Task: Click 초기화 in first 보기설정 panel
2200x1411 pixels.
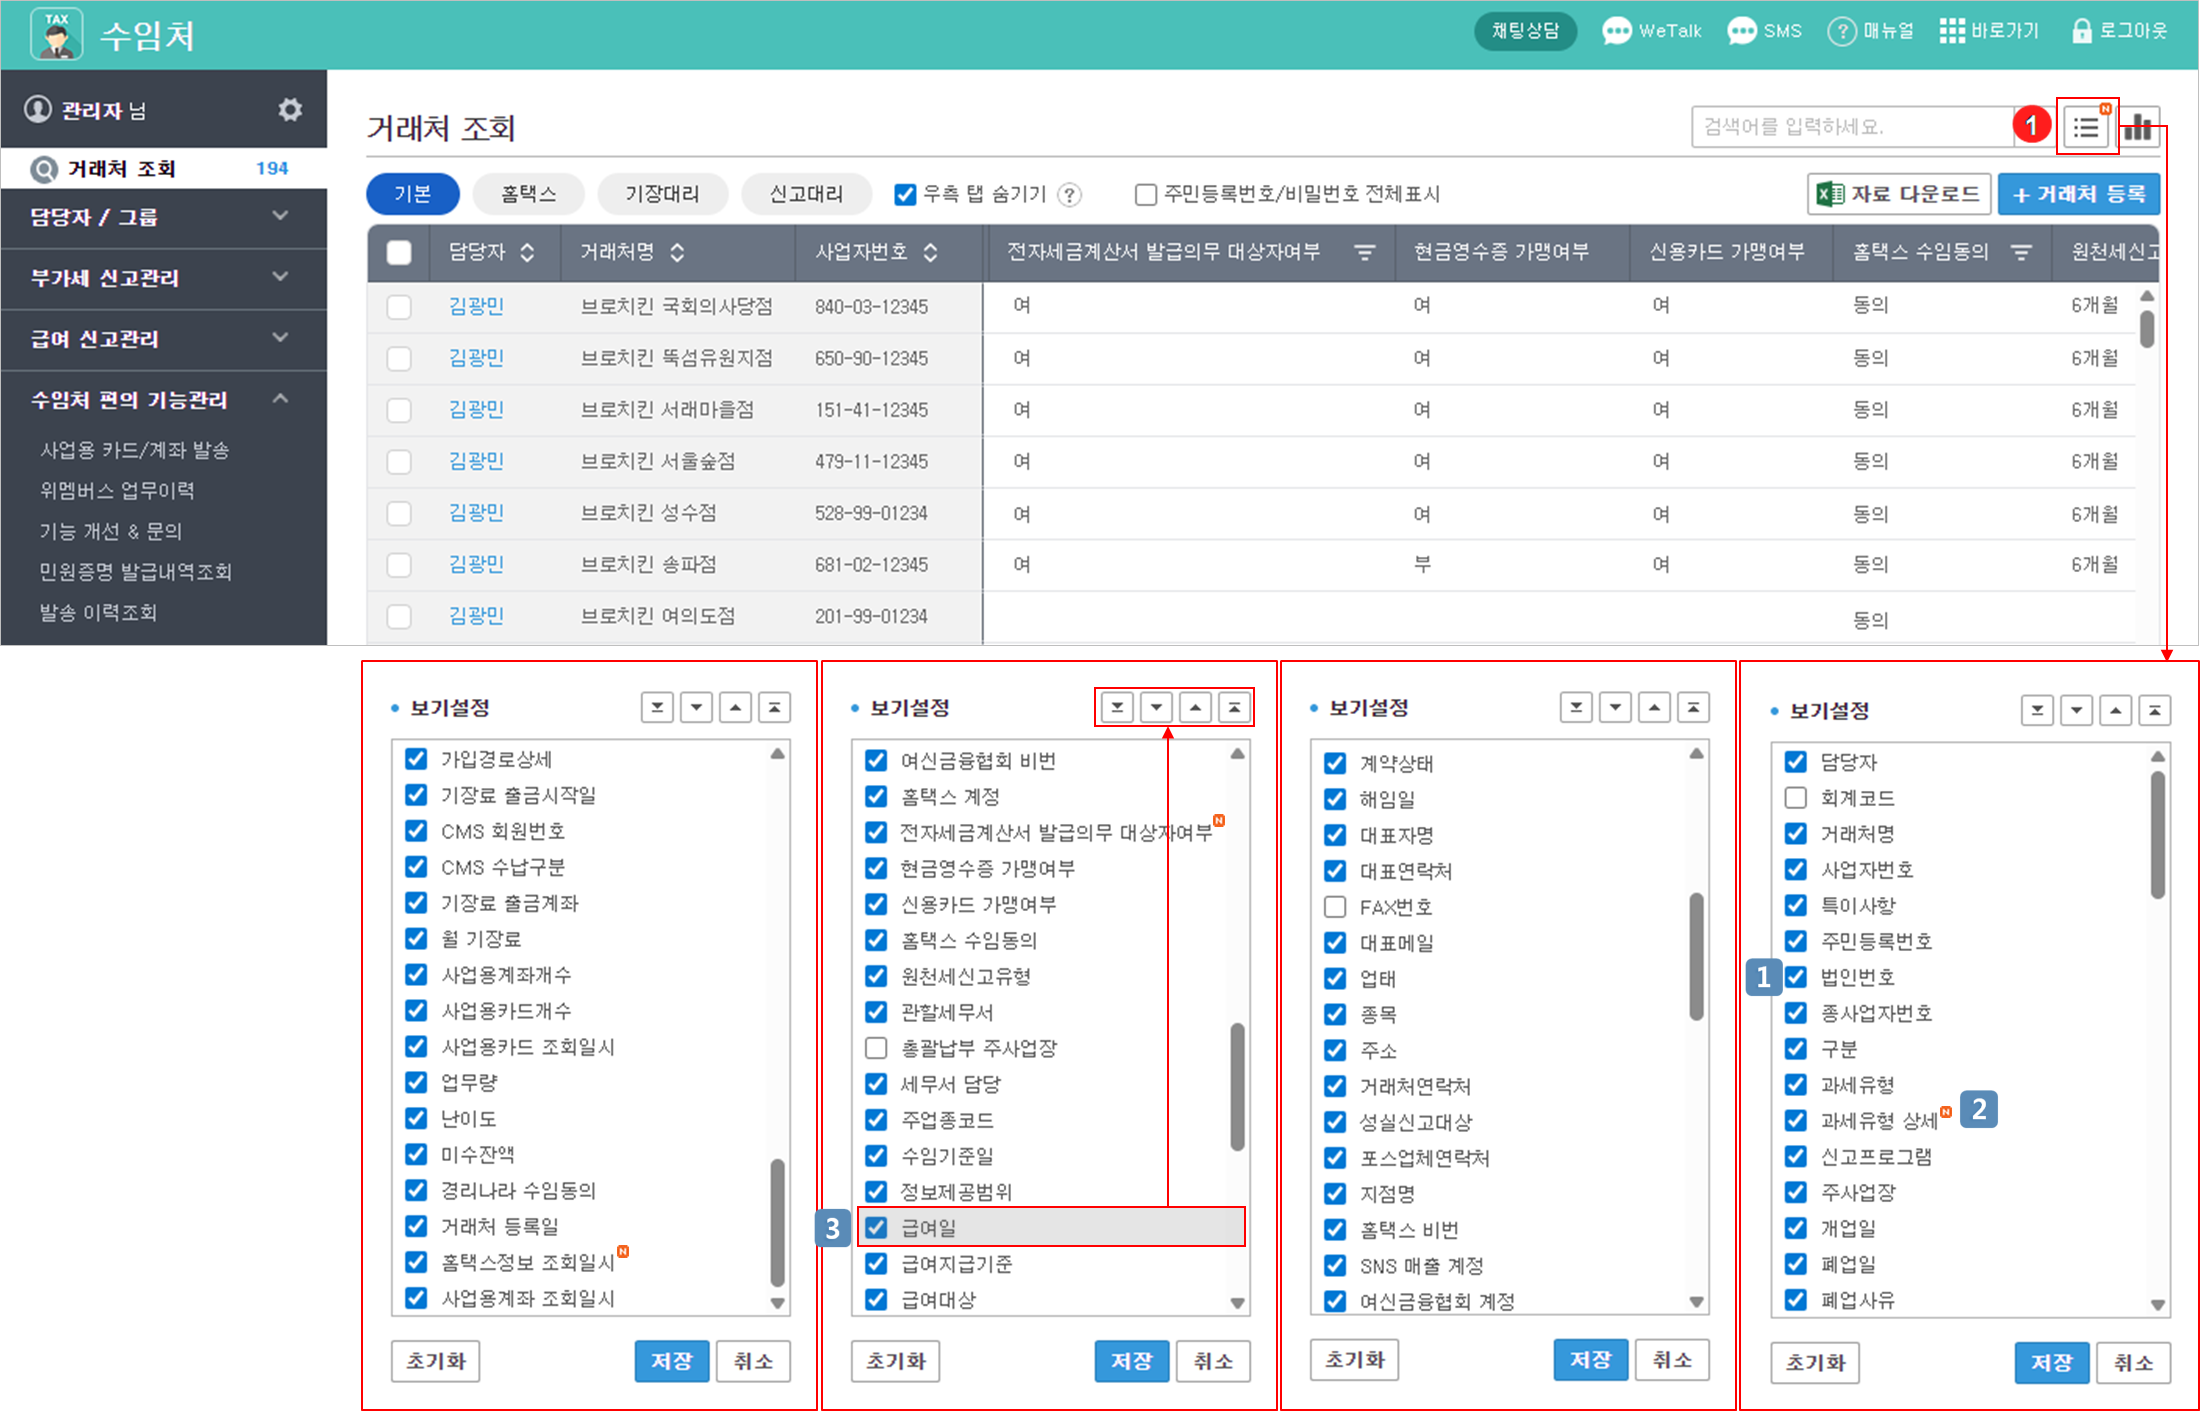Action: (435, 1361)
